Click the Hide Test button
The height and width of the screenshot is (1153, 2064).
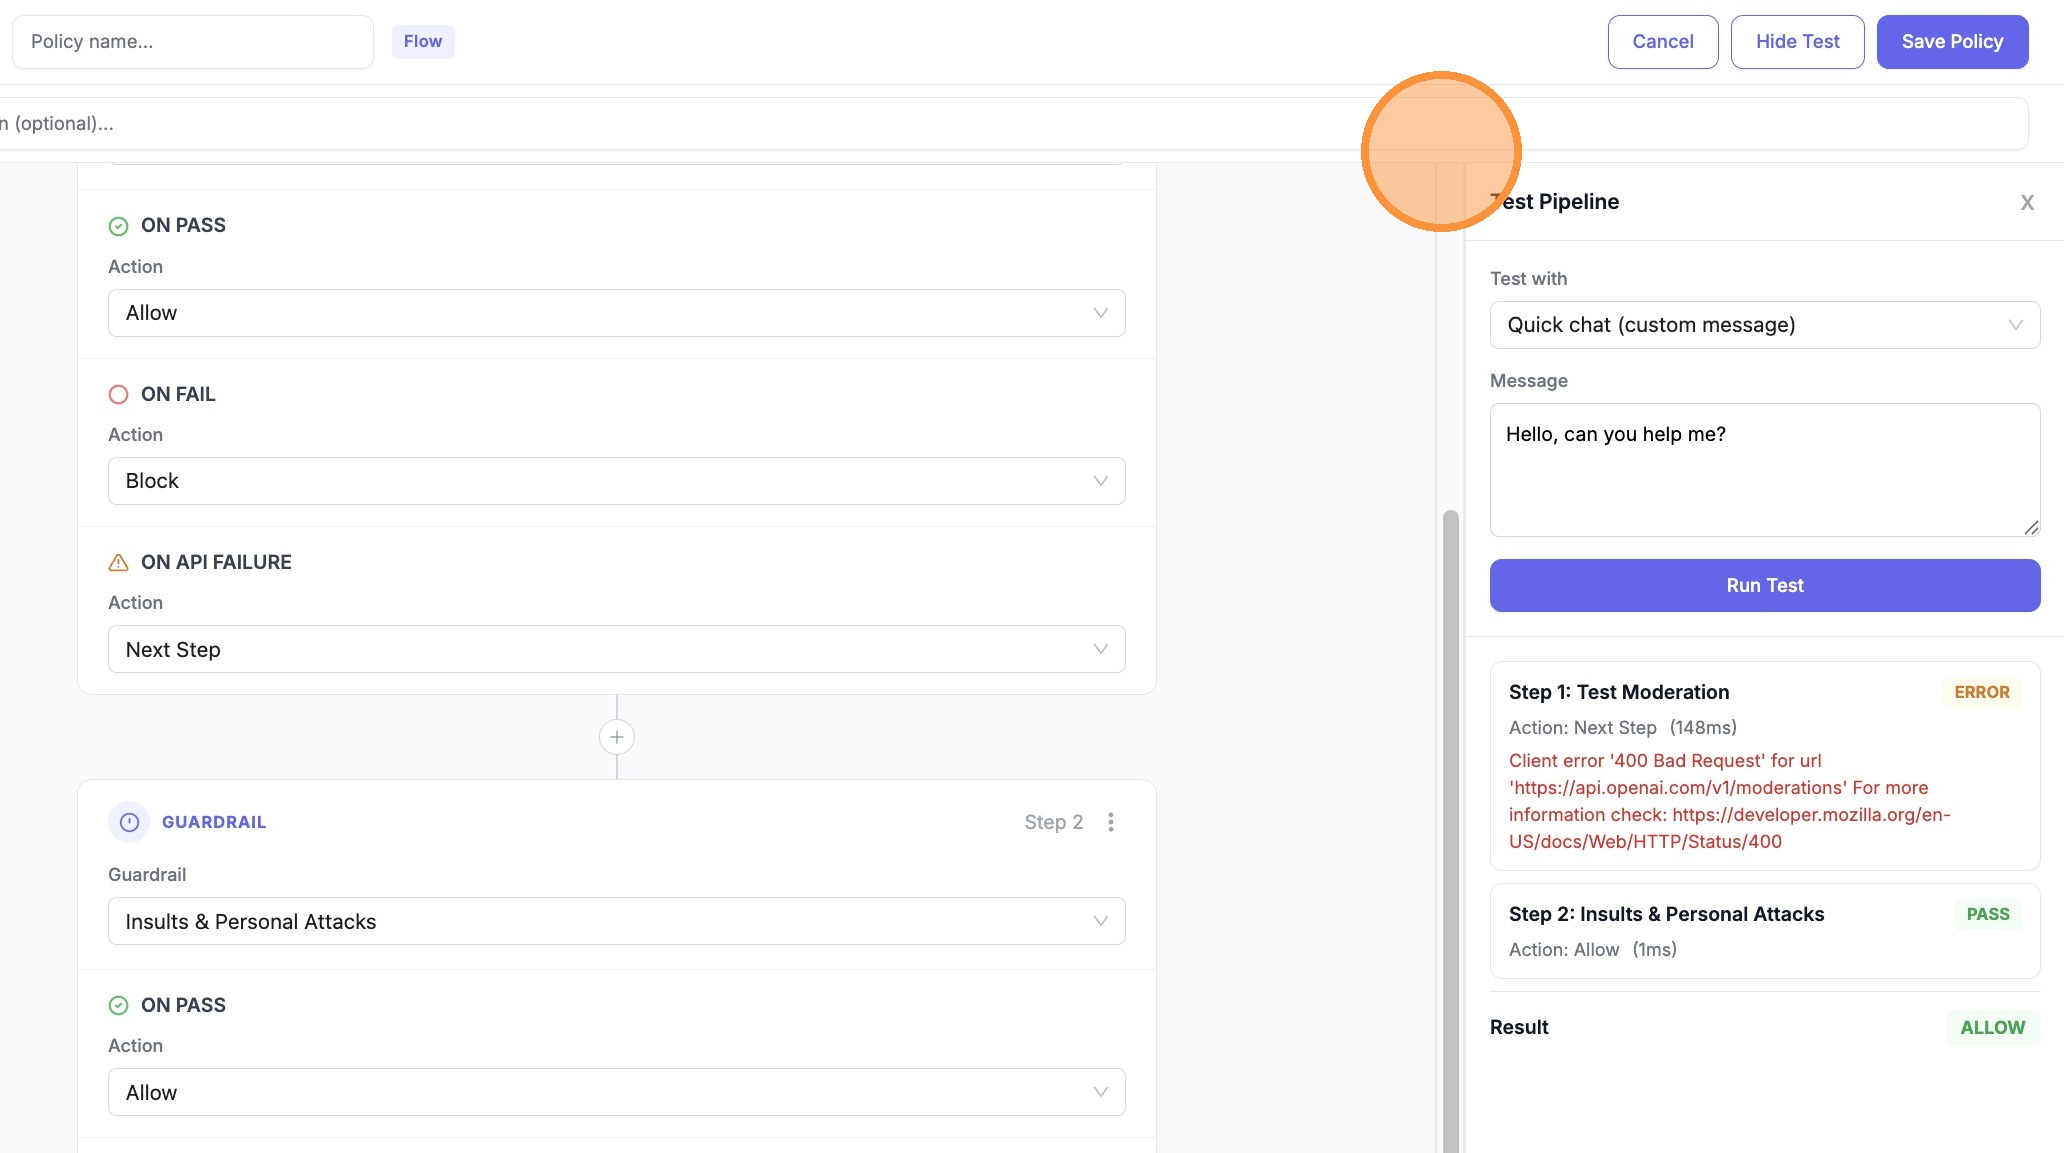[1797, 41]
